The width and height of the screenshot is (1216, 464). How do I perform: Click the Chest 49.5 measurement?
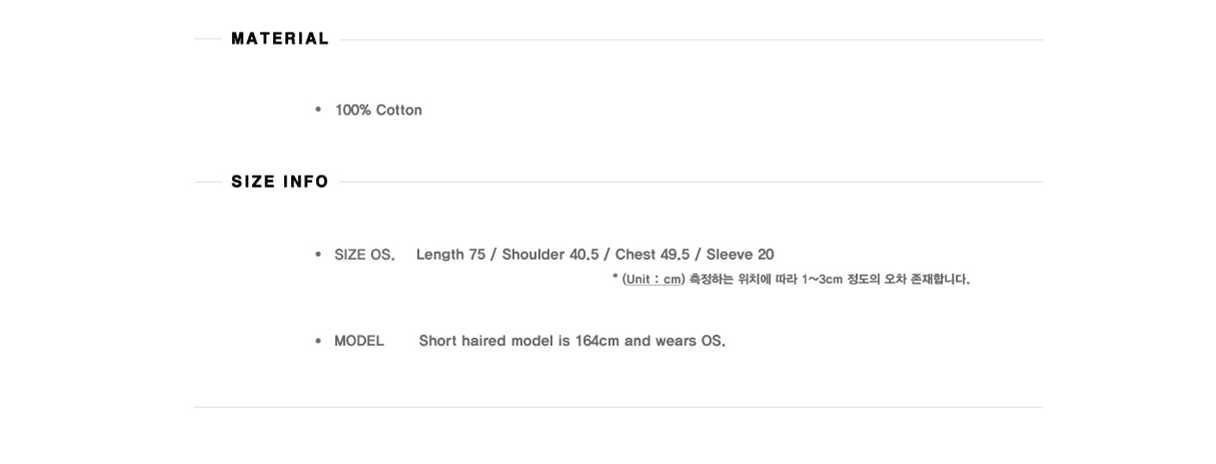pos(651,255)
